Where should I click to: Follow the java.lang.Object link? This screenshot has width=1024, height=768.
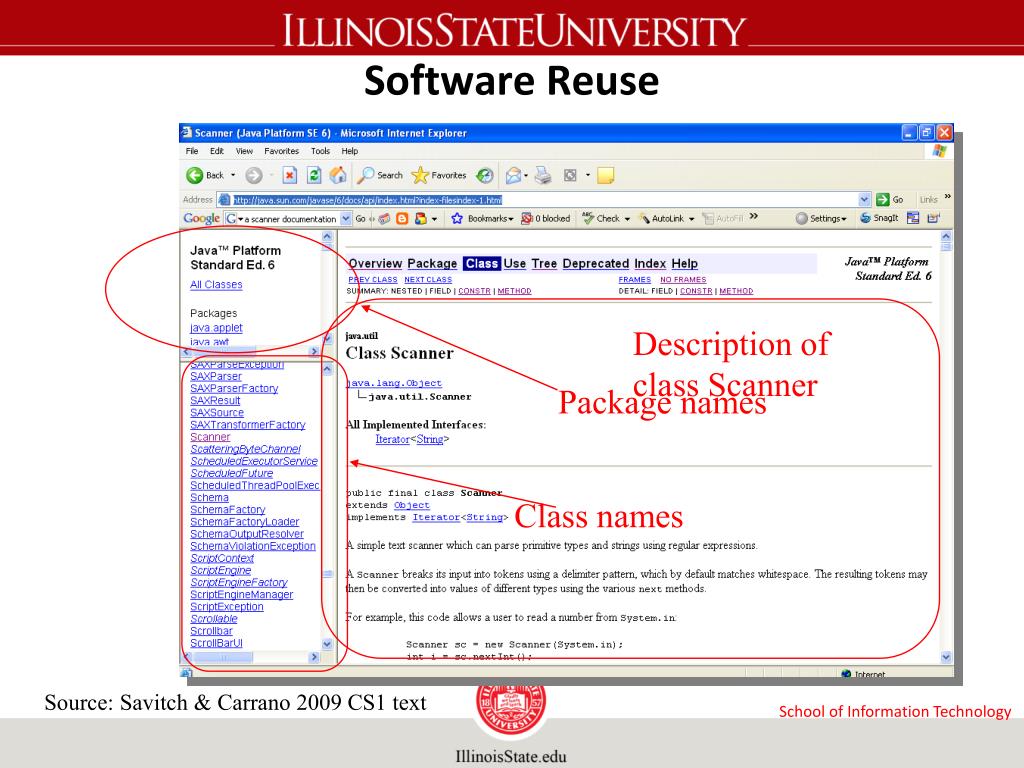point(394,383)
